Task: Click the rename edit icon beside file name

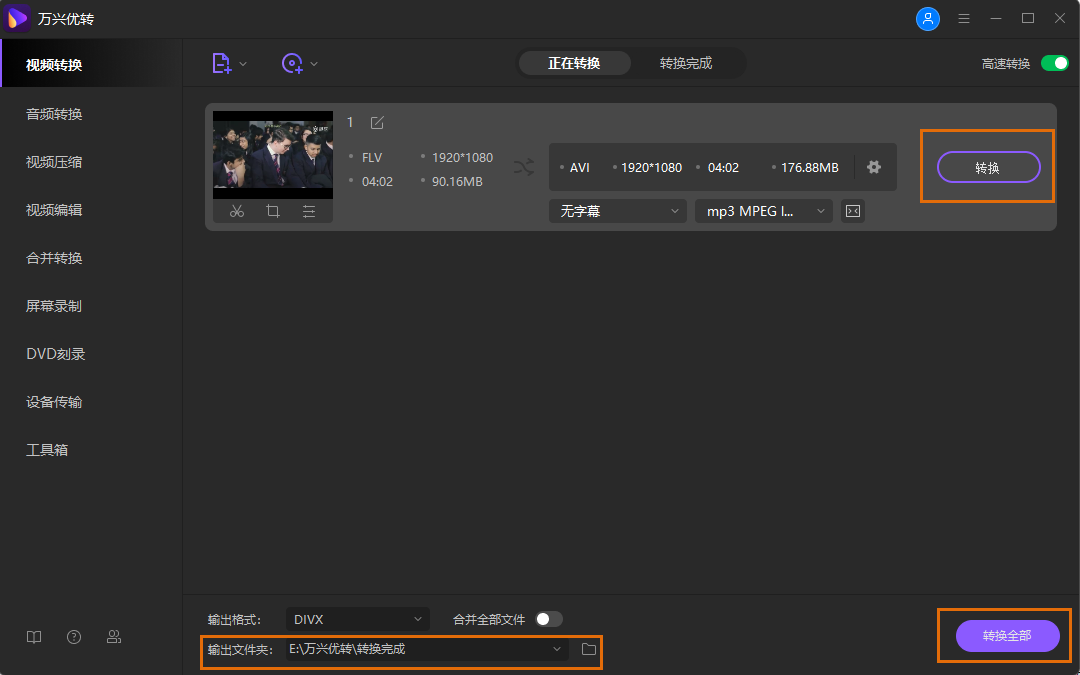Action: tap(377, 123)
